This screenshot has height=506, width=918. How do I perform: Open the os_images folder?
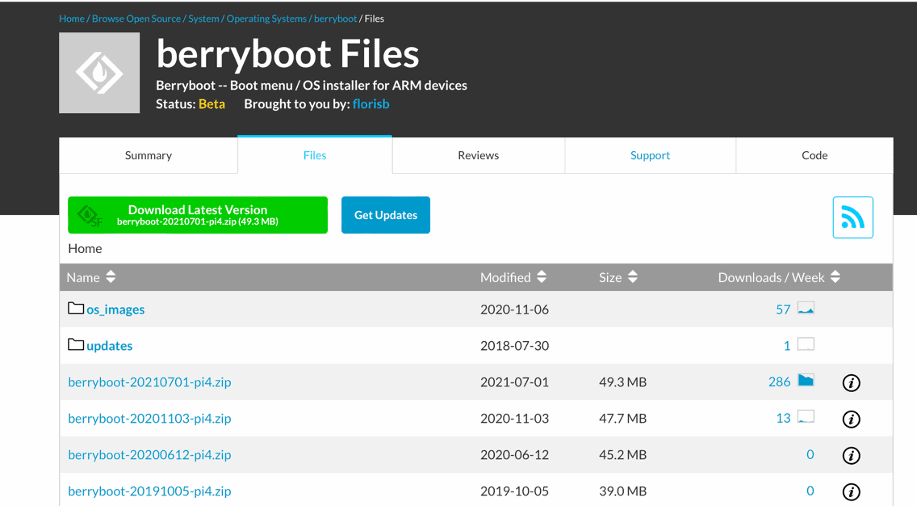pos(114,309)
